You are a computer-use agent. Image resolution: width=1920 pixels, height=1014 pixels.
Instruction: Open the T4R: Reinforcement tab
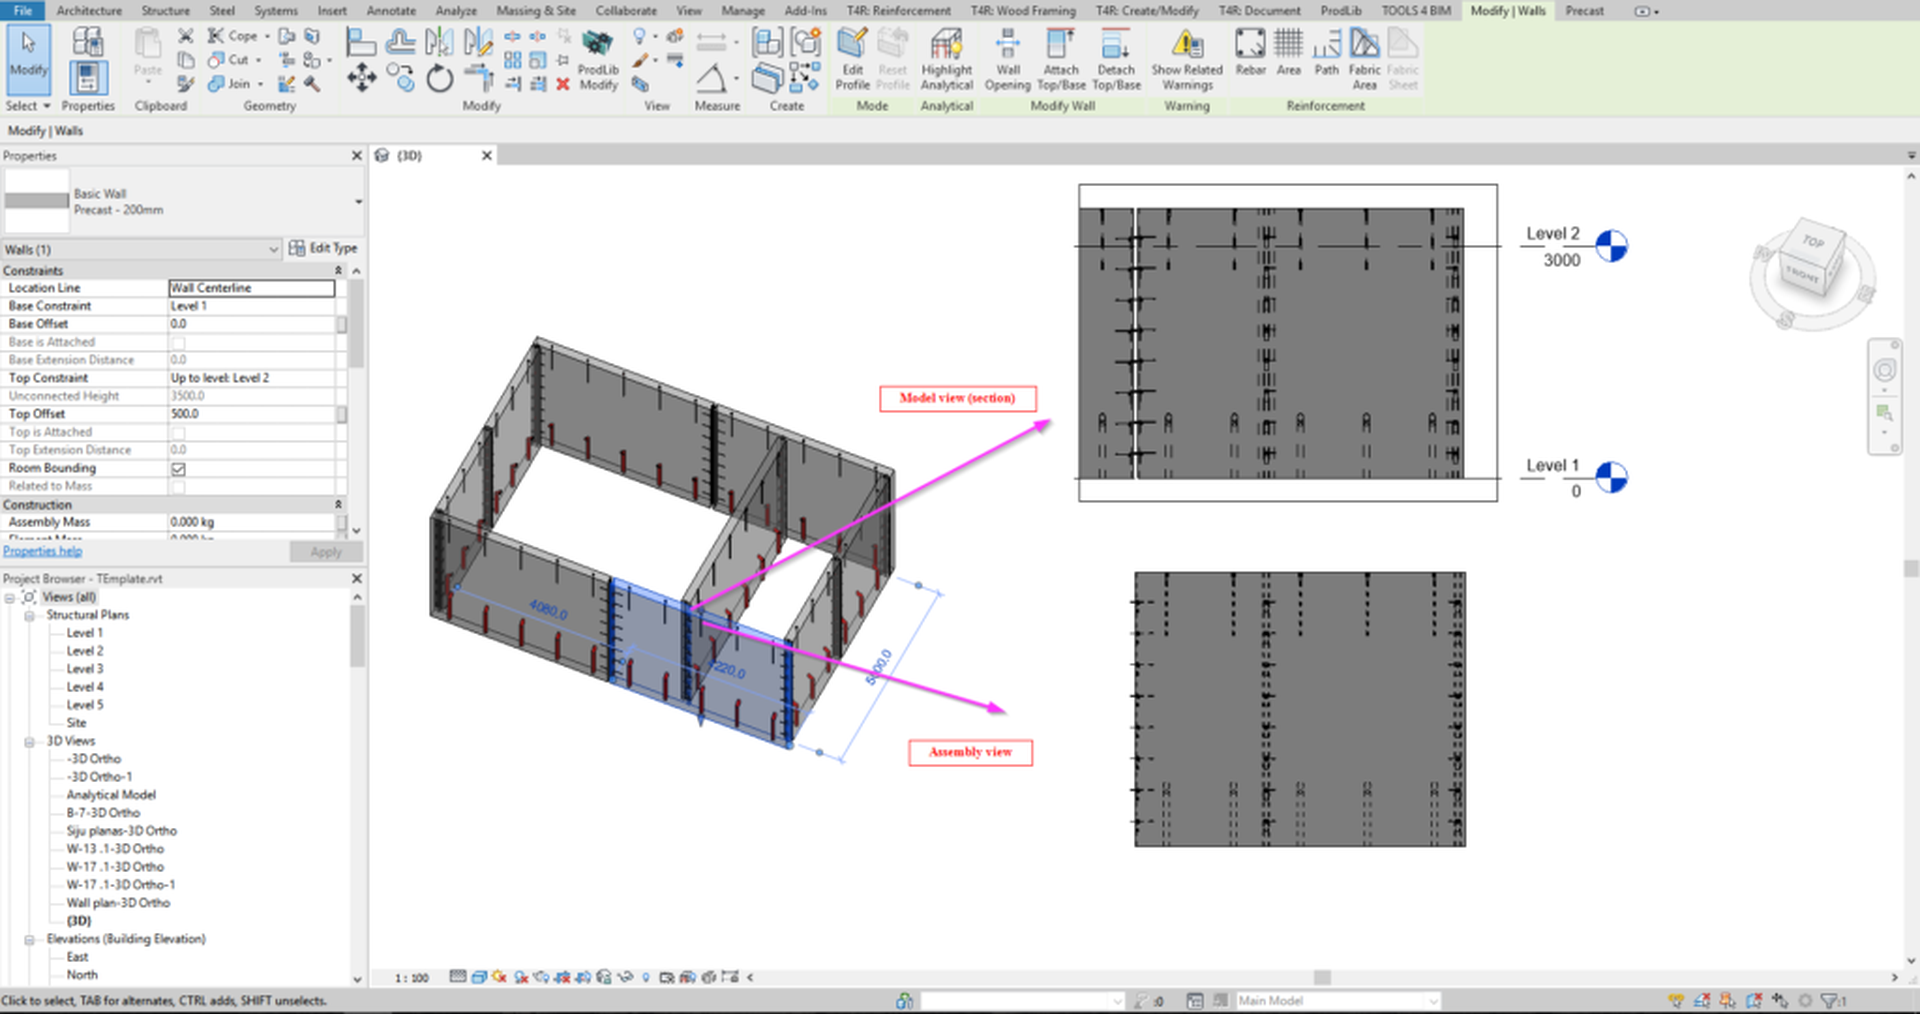point(897,11)
